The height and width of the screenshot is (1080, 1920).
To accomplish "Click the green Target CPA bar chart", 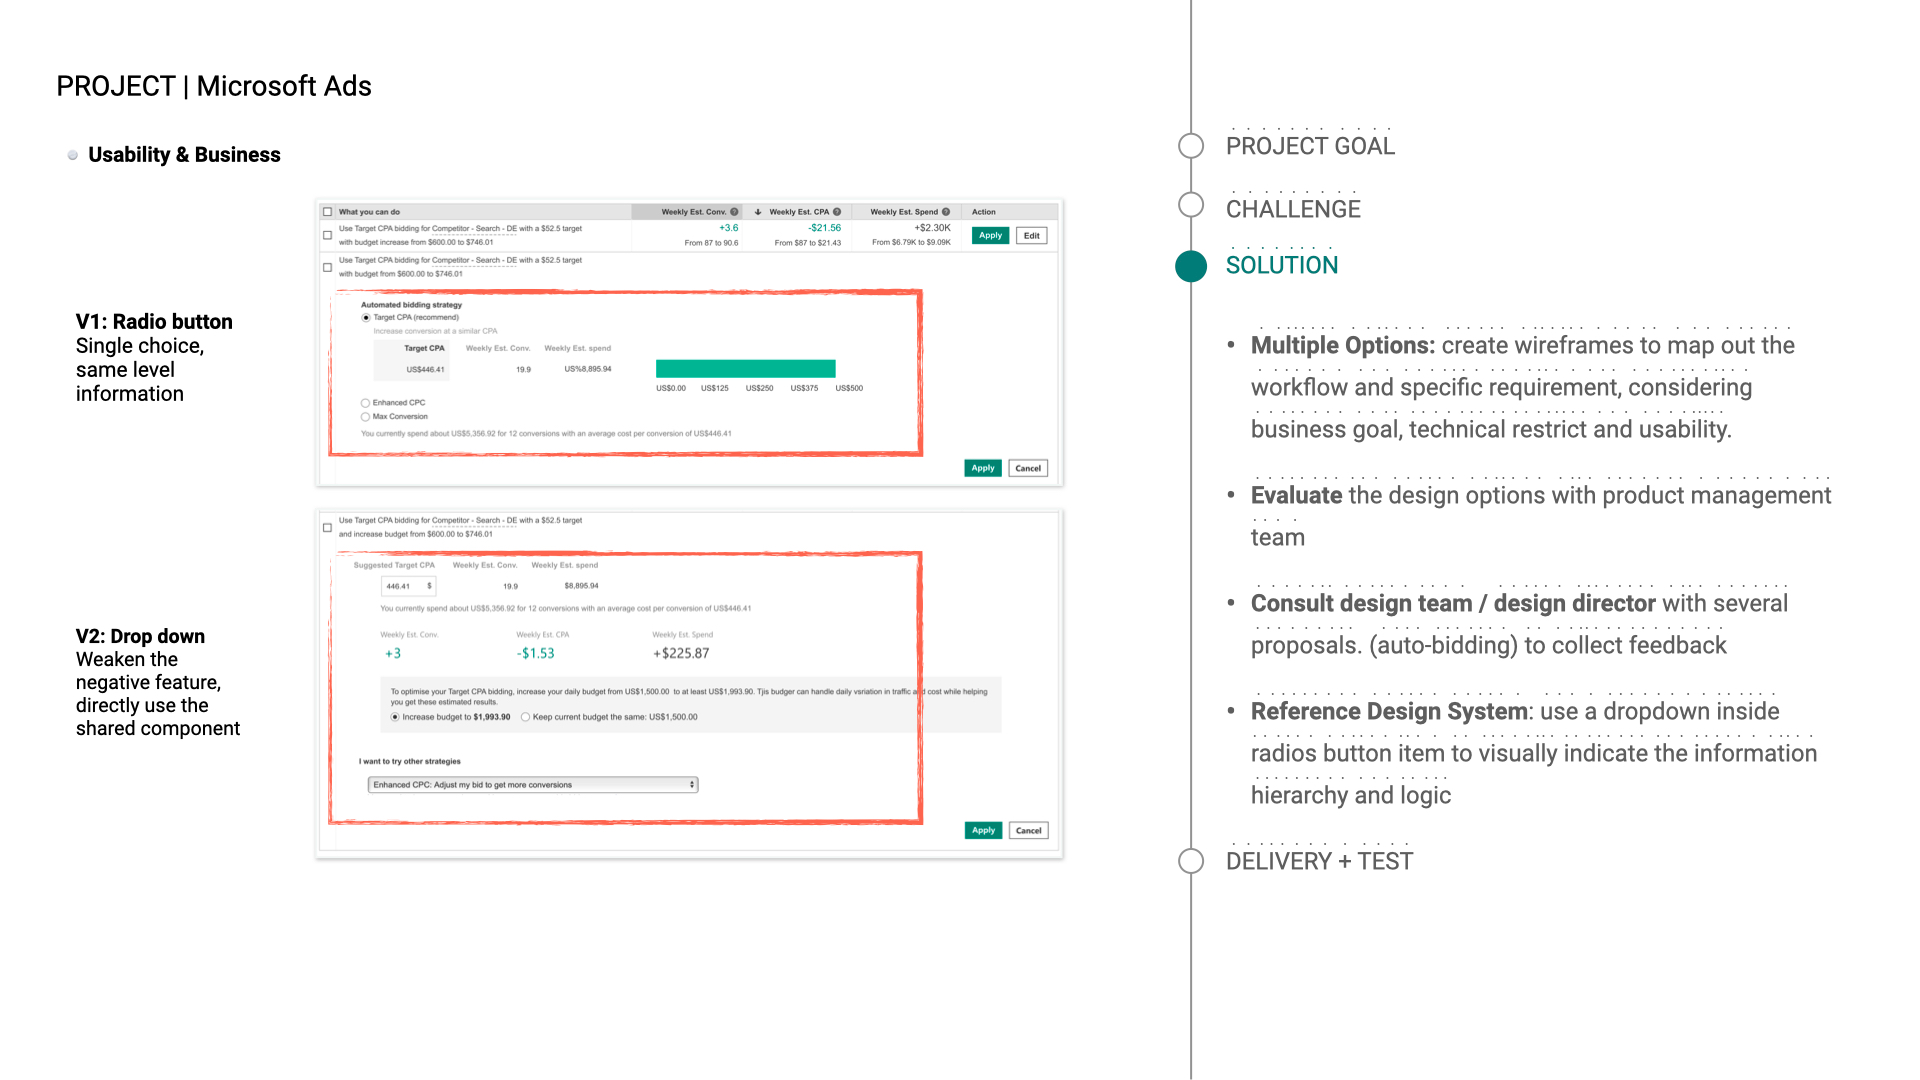I will 745,368.
